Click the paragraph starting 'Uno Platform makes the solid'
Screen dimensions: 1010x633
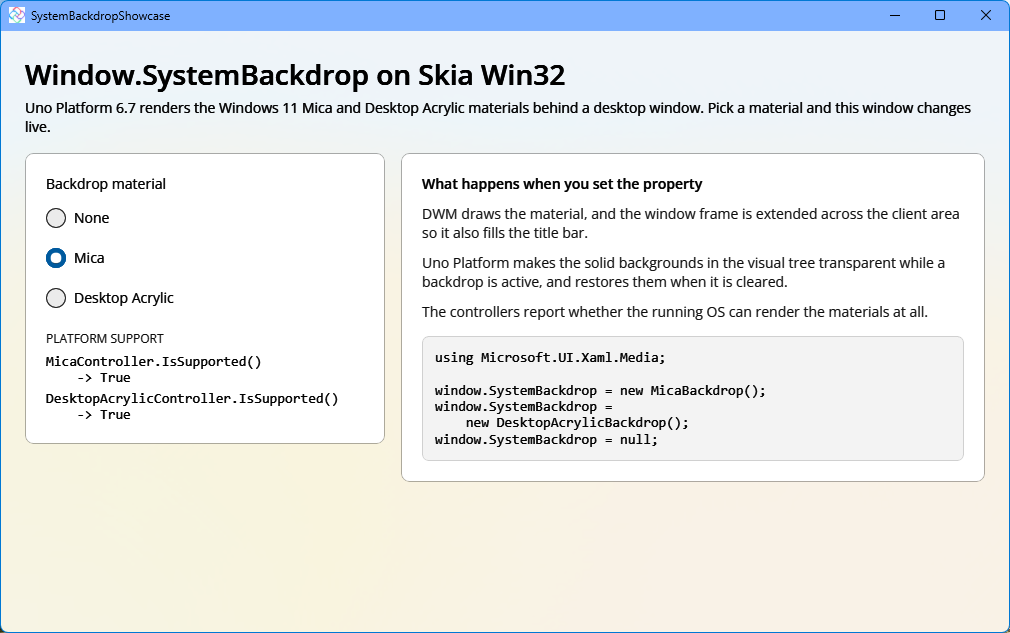[x=683, y=272]
